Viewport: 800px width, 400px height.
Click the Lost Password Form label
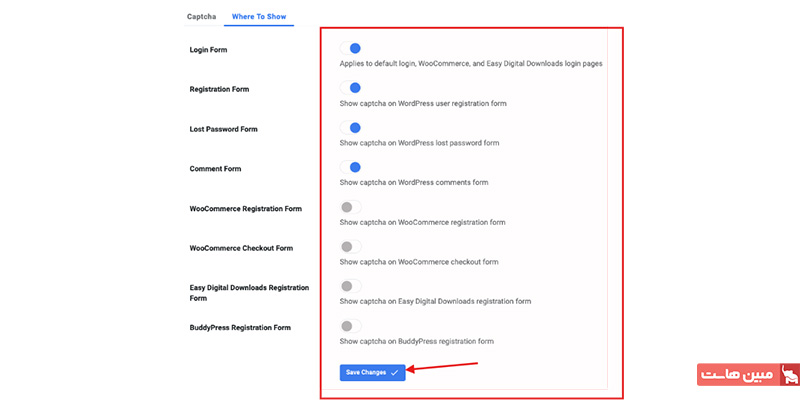coord(223,129)
